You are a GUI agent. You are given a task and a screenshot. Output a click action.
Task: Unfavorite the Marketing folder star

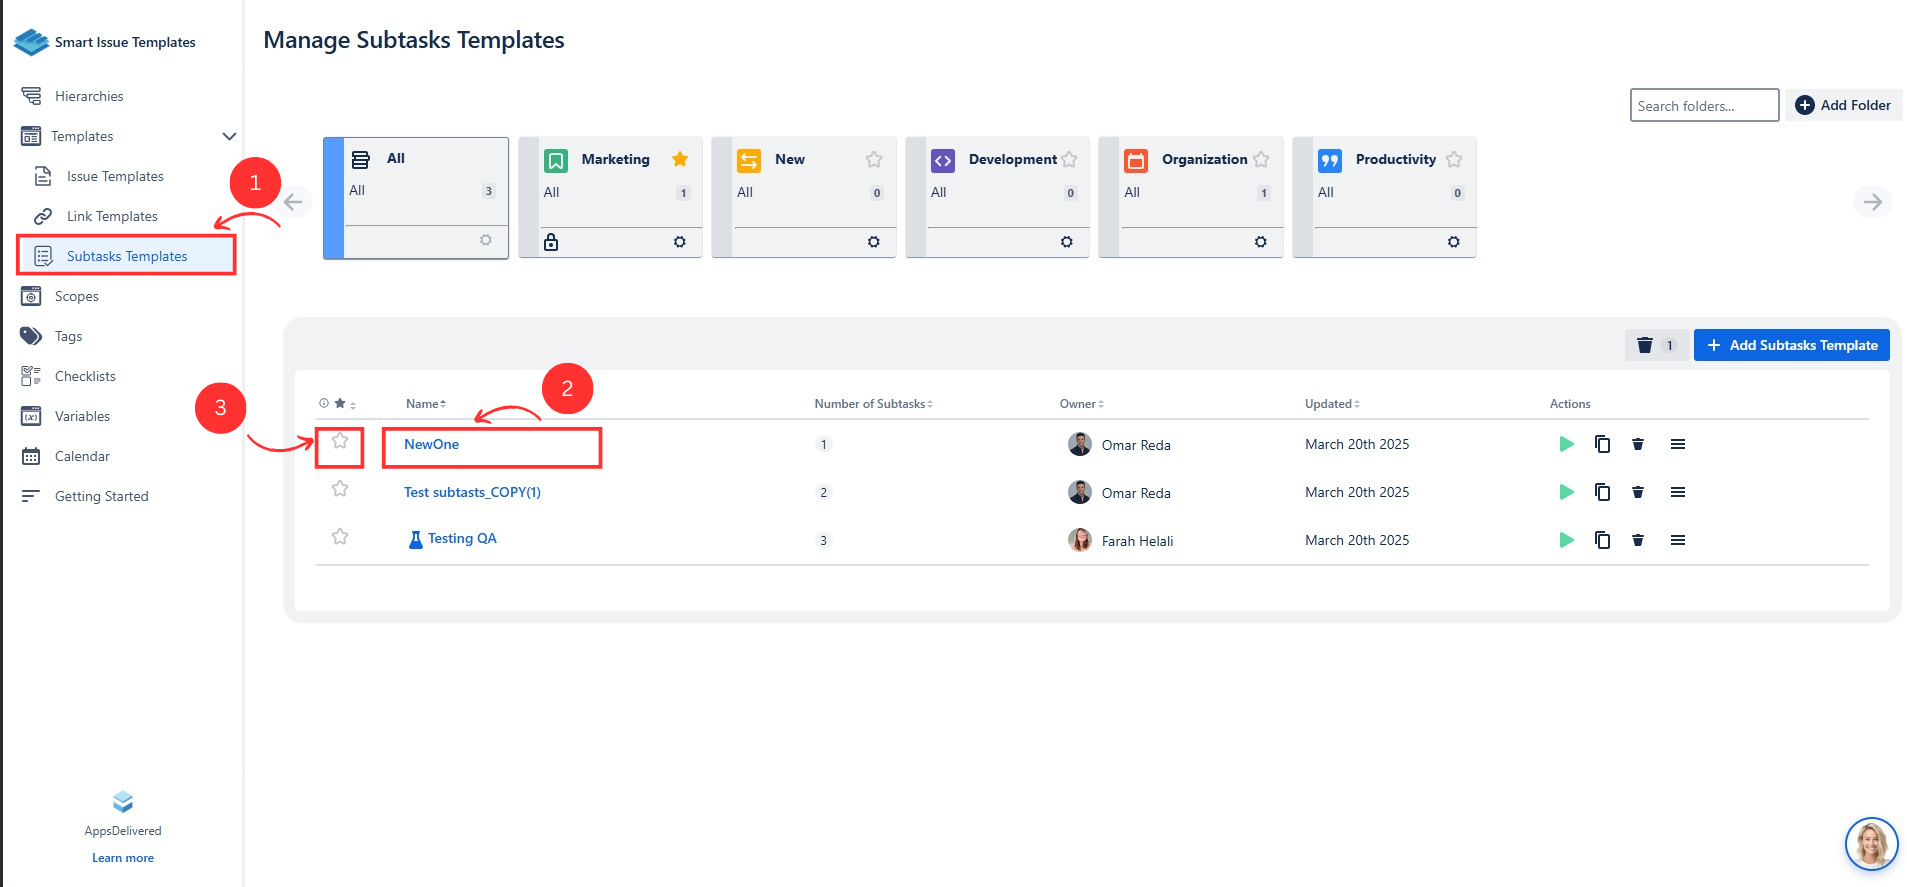pyautogui.click(x=680, y=159)
